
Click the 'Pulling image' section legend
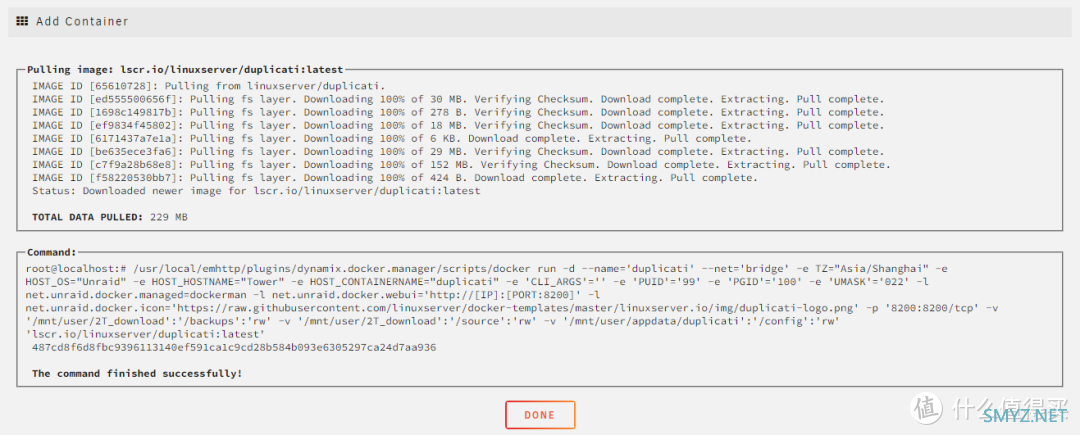[x=184, y=70]
